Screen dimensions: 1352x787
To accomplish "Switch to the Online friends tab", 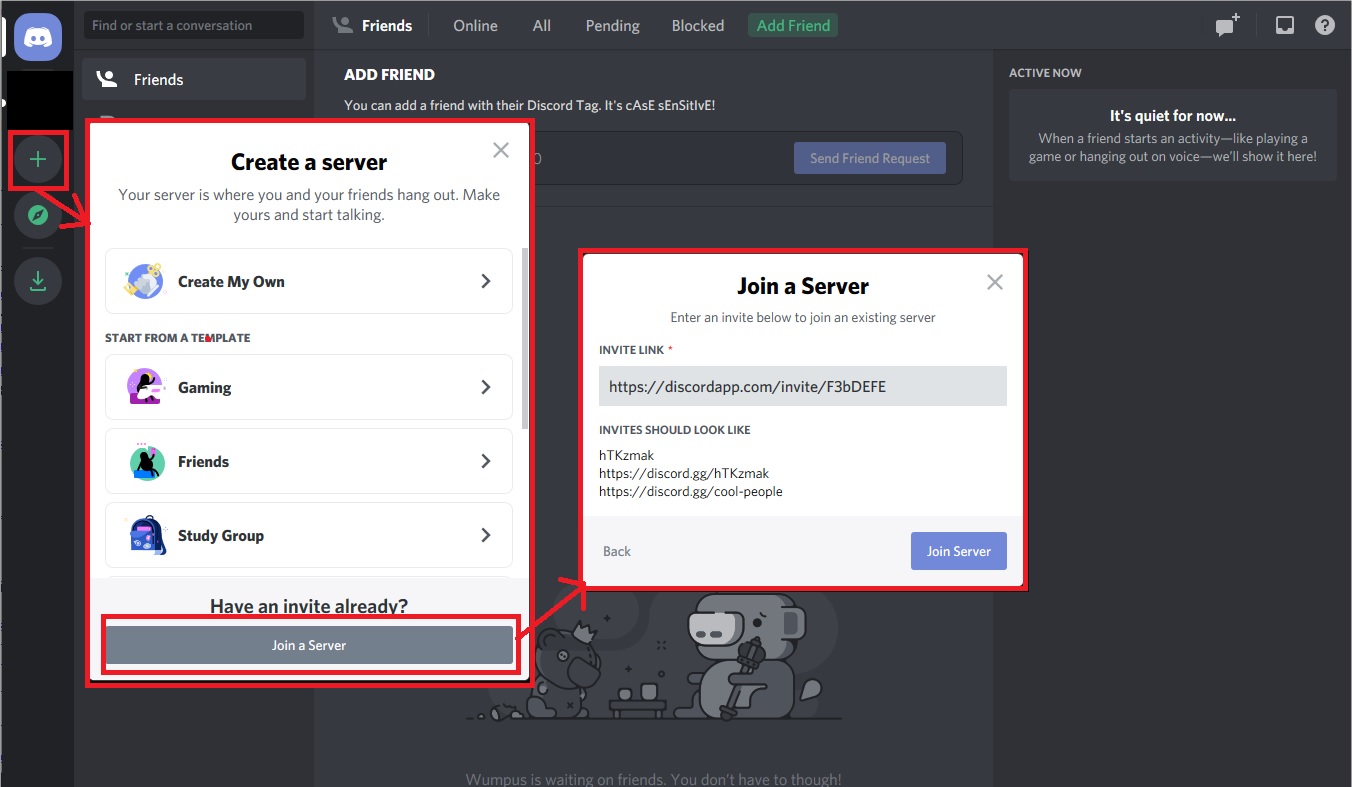I will [475, 26].
